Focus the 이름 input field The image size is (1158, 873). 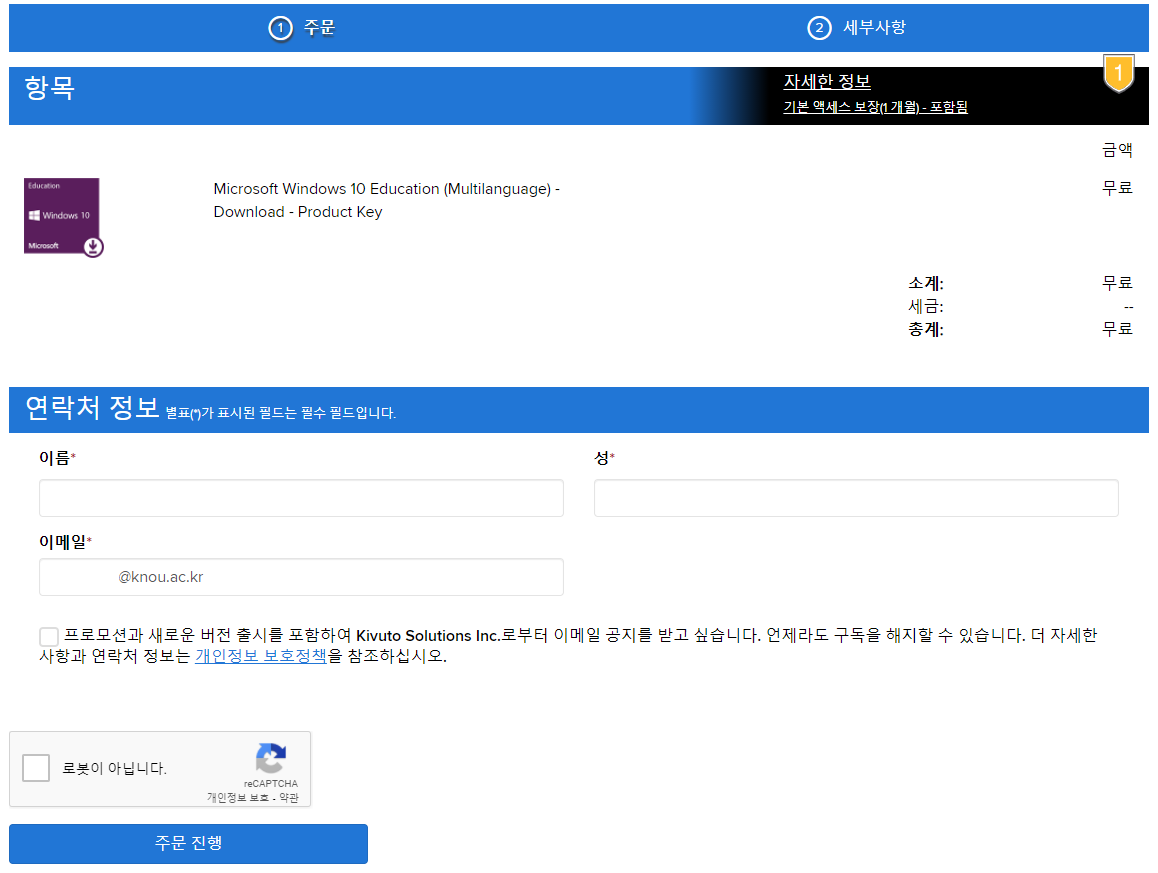(x=301, y=498)
